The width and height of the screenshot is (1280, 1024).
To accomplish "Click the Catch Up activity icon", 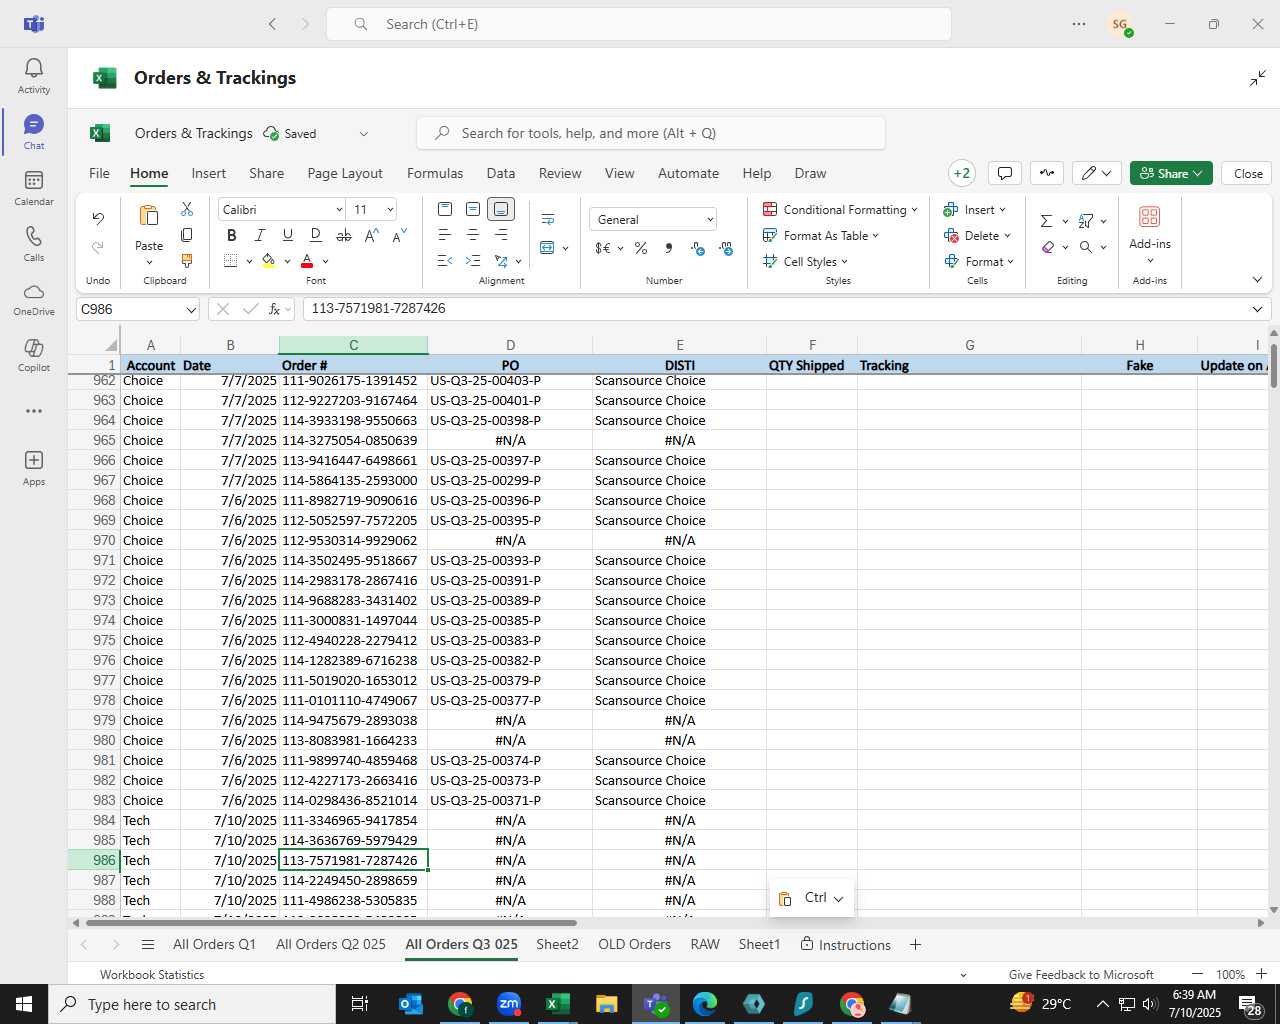I will click(x=1047, y=173).
